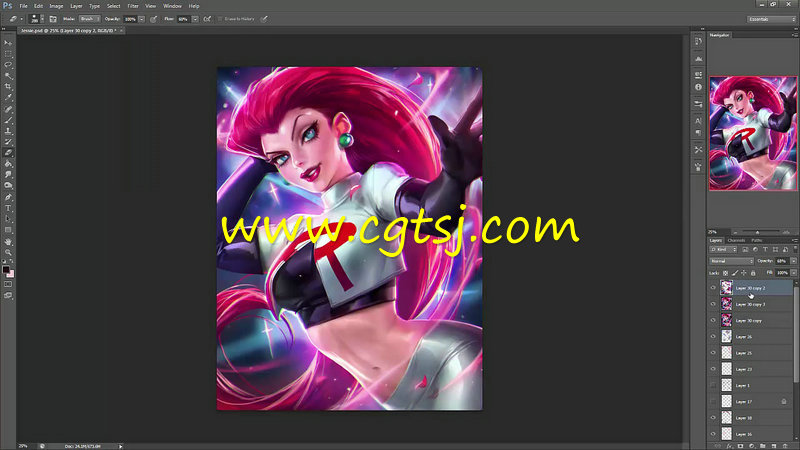Click the Navigator zoom slider
Screen dimensions: 800x450
coord(757,232)
